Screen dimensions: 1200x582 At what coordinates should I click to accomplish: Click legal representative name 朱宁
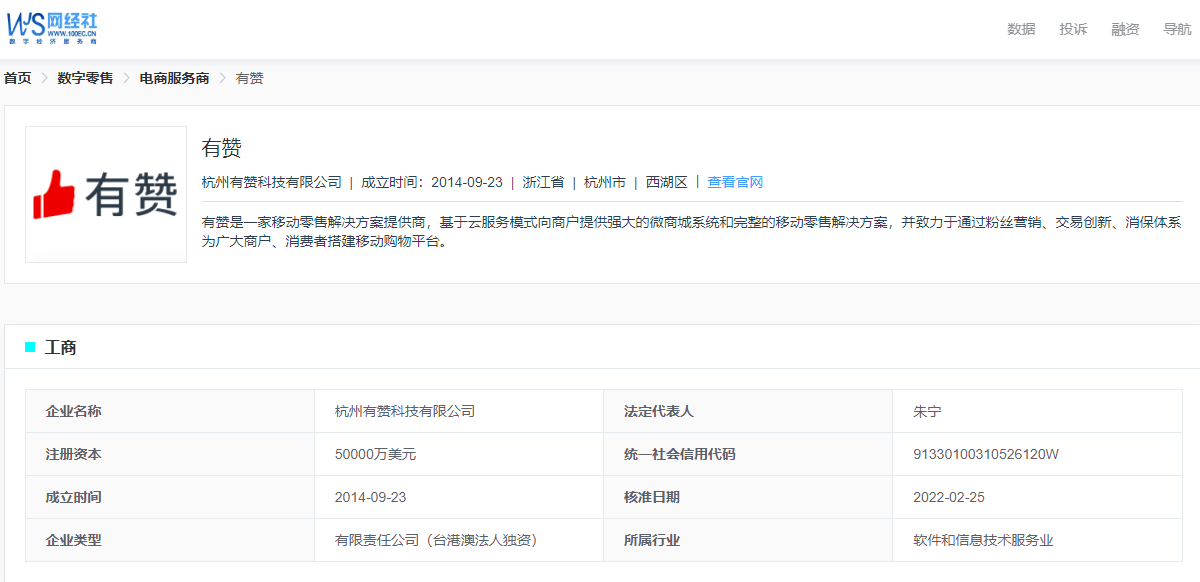(x=927, y=411)
